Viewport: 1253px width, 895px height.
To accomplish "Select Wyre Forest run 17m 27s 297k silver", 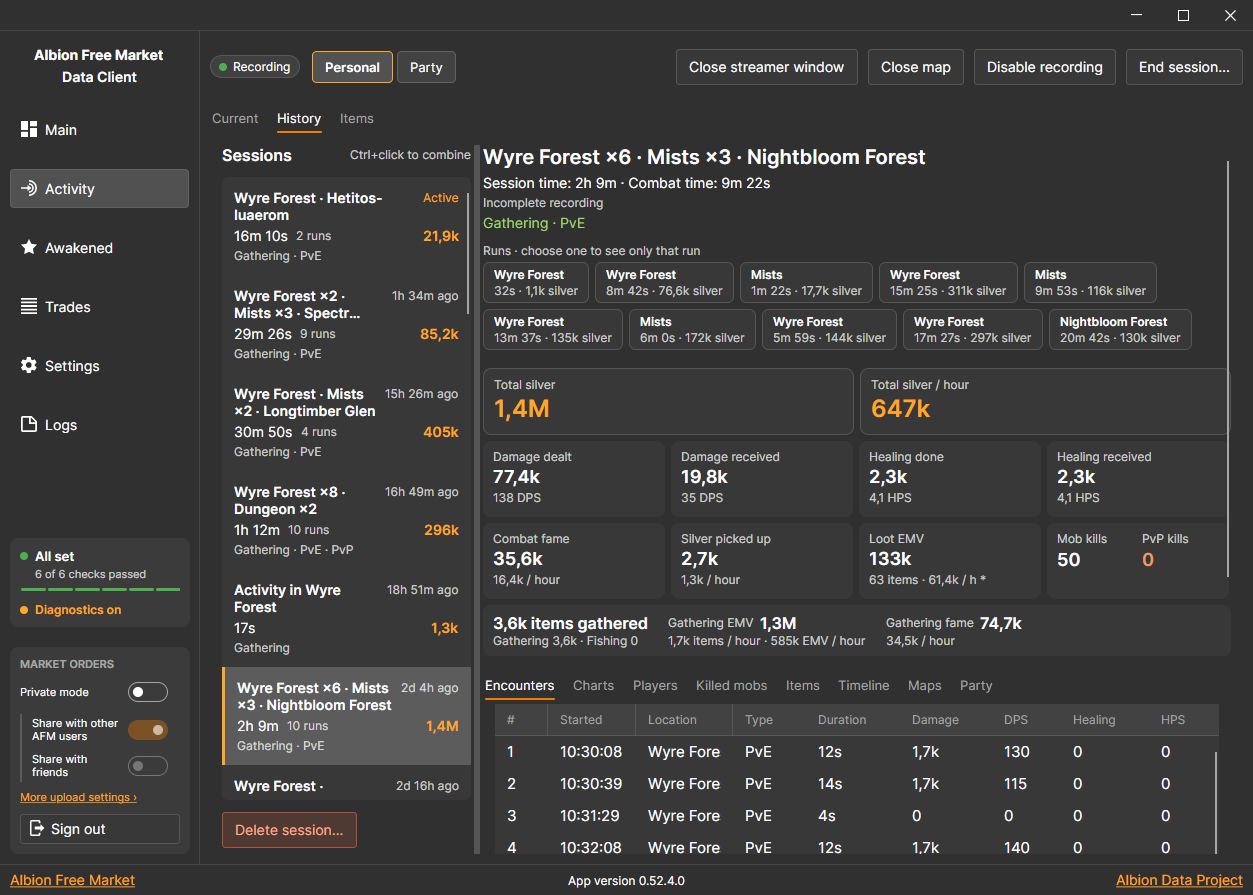I will pos(972,330).
